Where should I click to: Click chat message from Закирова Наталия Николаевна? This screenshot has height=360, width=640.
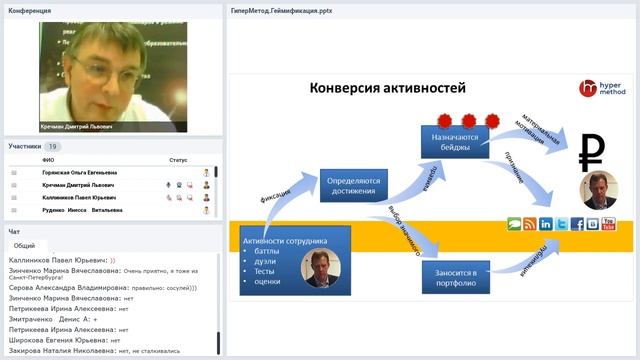pos(94,351)
